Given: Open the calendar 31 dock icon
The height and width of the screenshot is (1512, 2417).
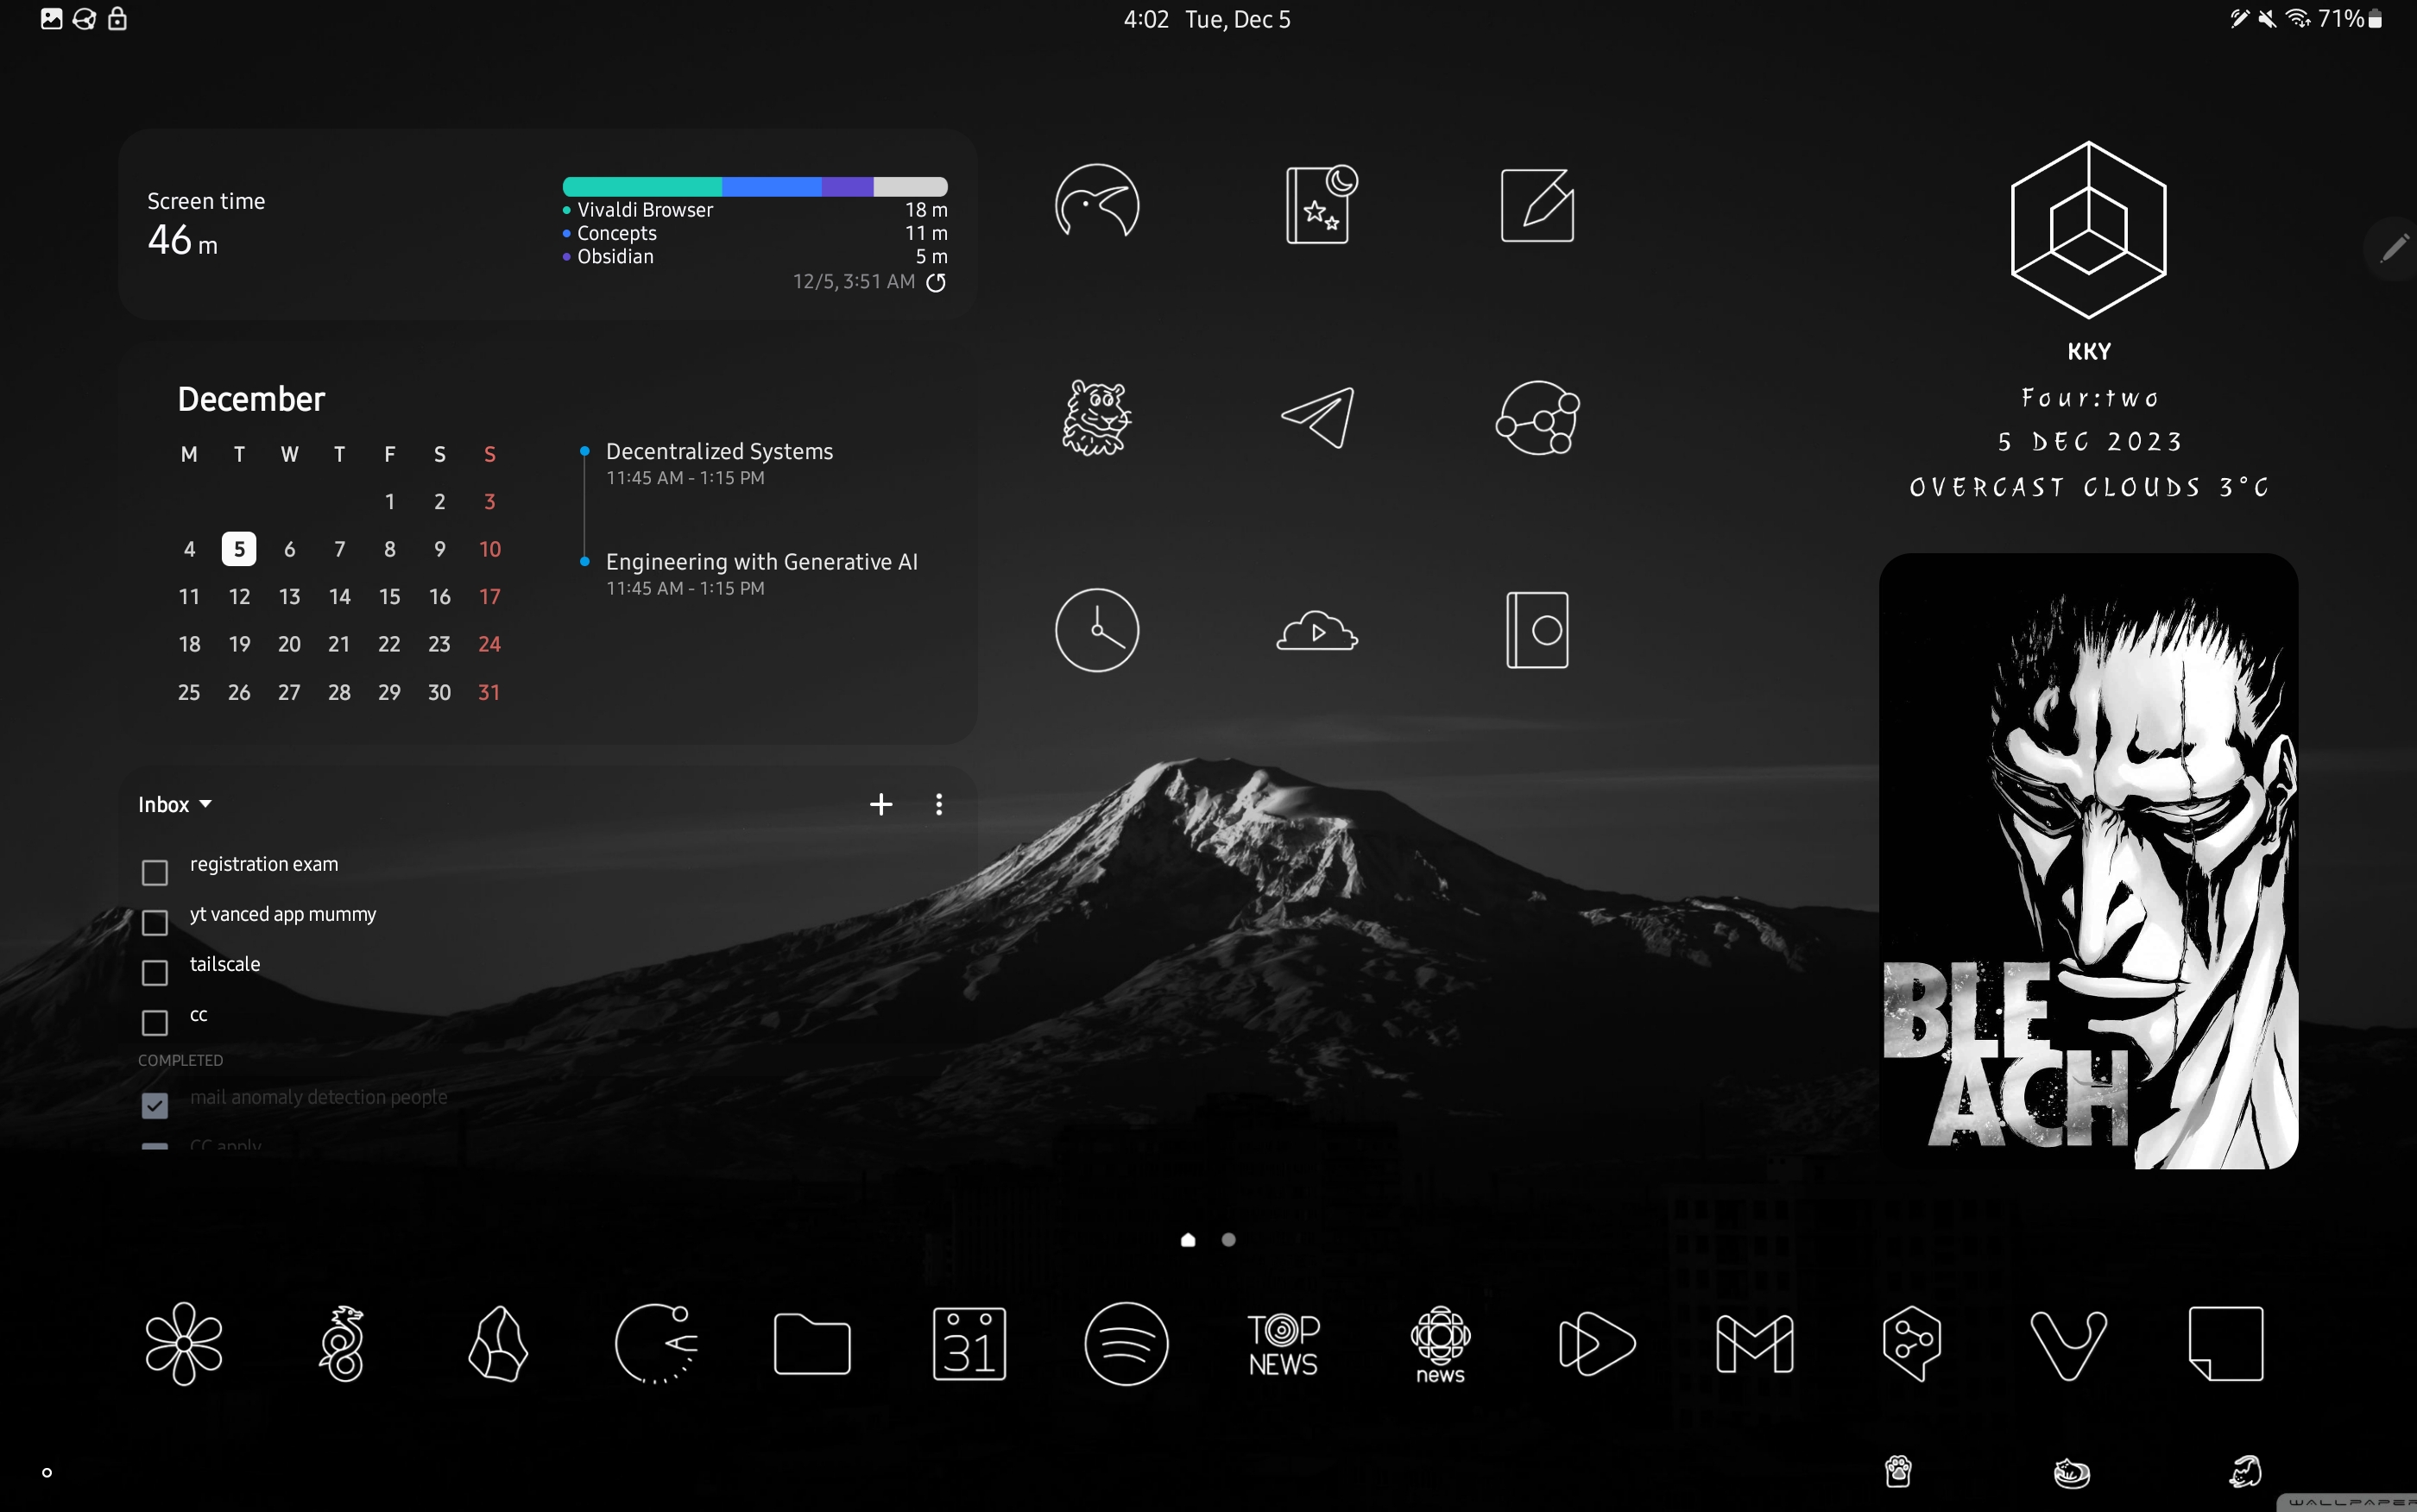Looking at the screenshot, I should click(969, 1343).
